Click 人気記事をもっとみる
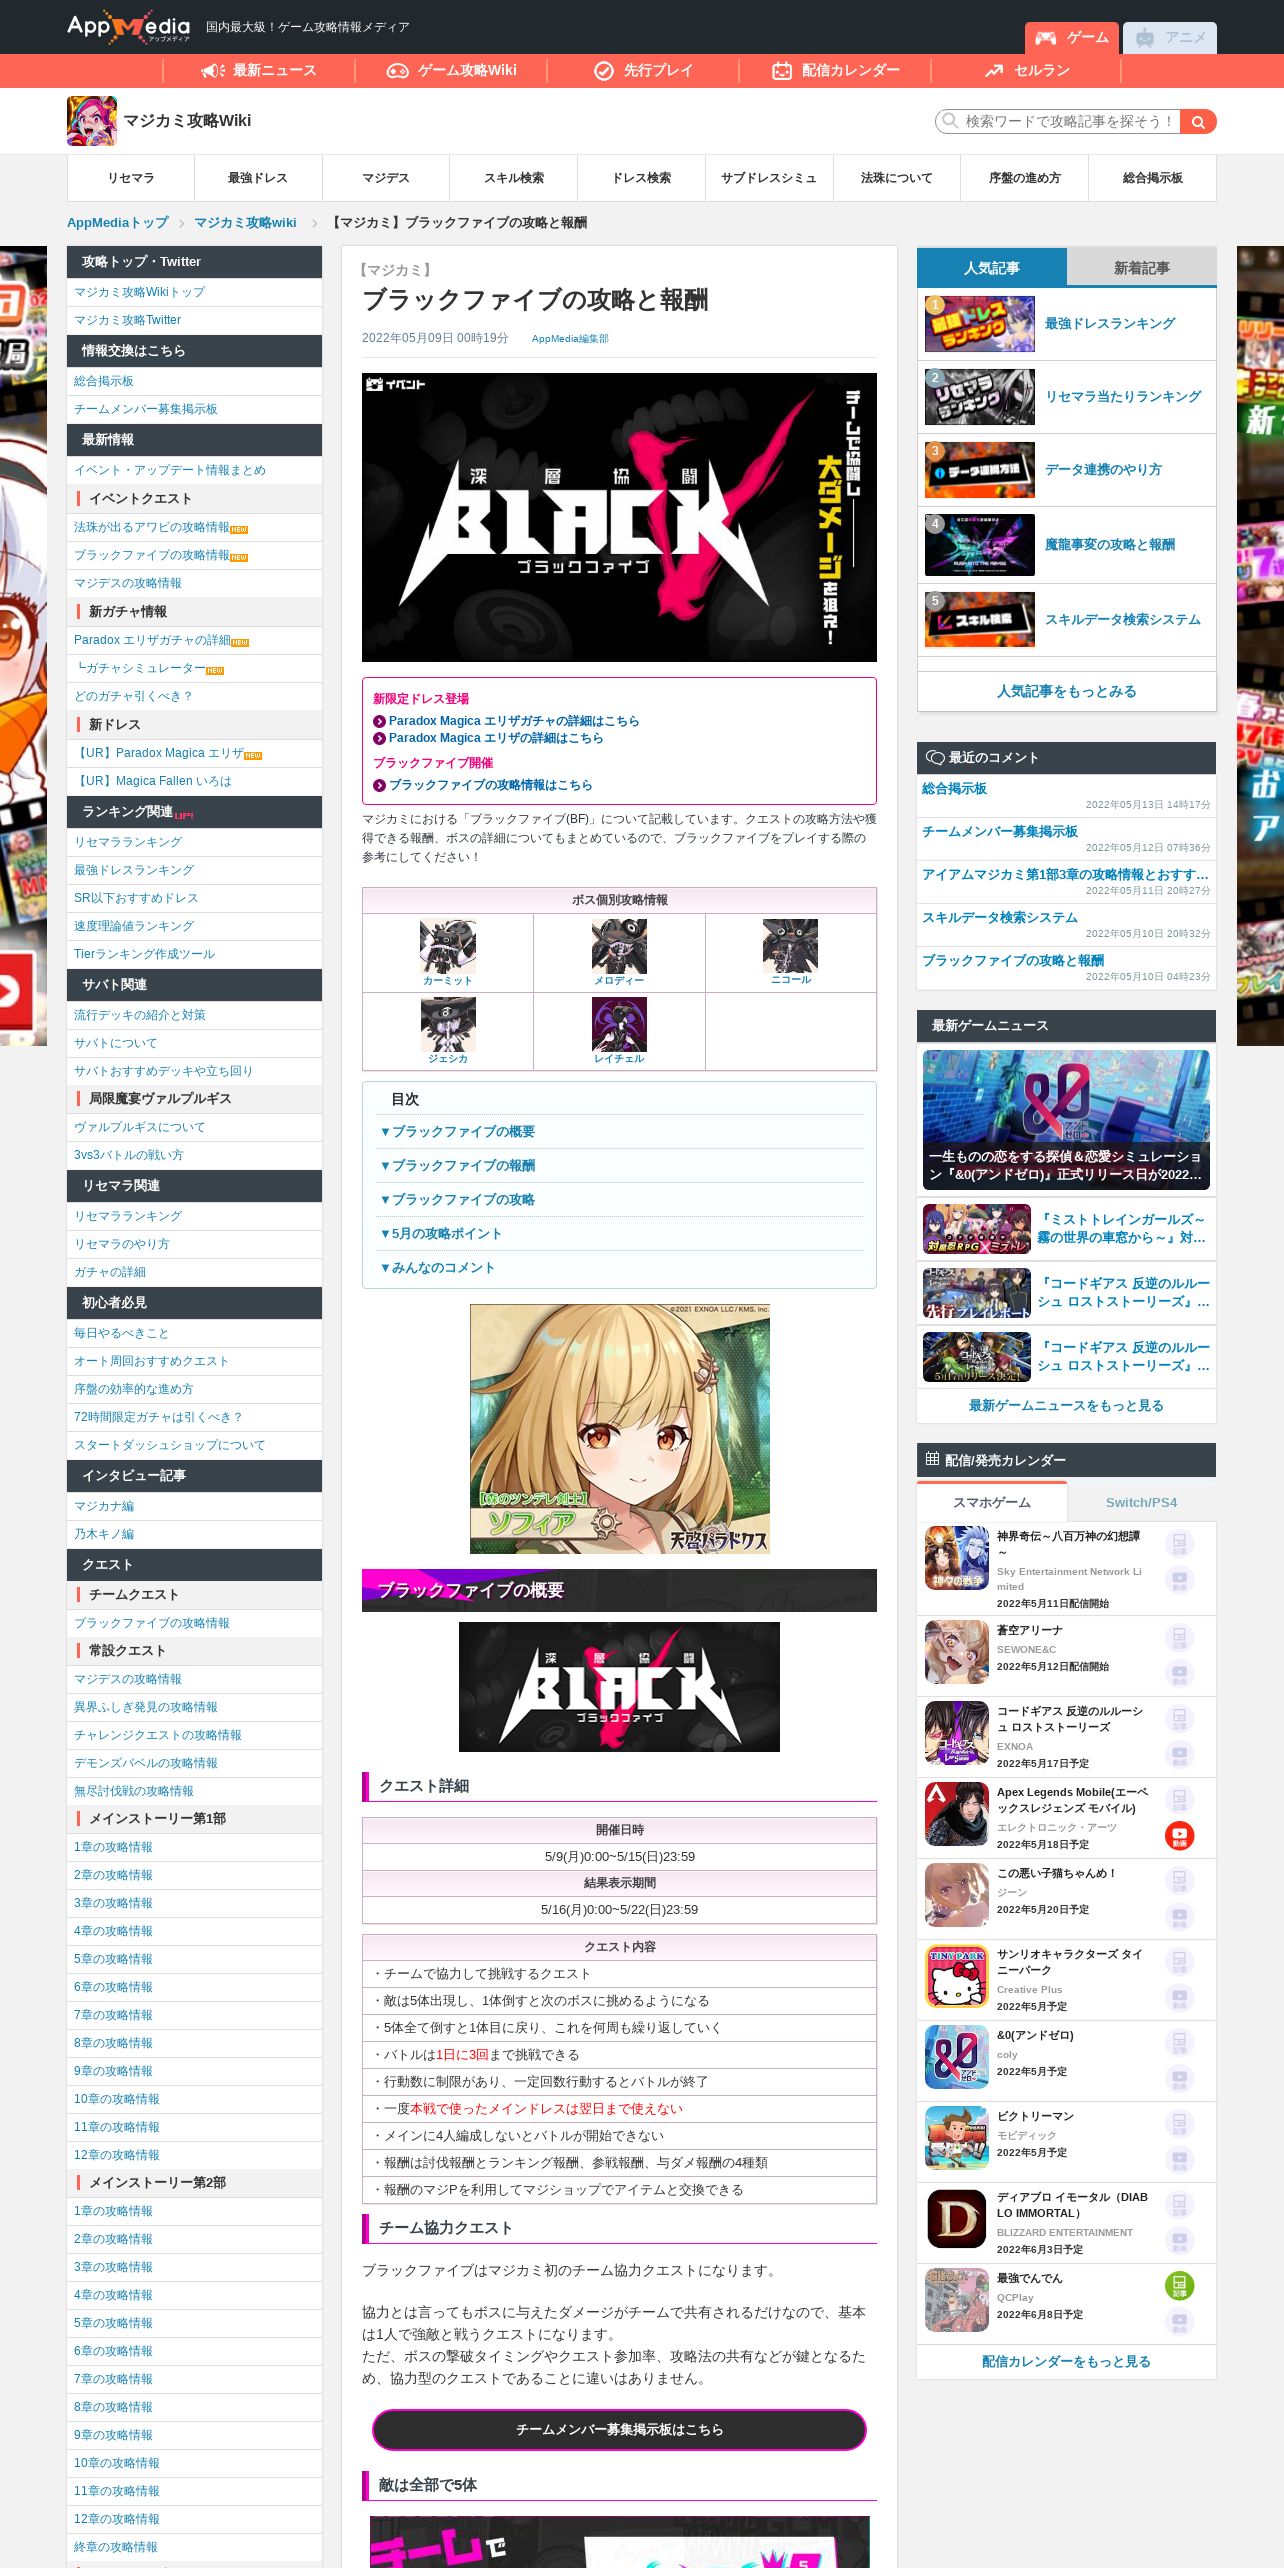Viewport: 1284px width, 2568px height. coord(1066,691)
